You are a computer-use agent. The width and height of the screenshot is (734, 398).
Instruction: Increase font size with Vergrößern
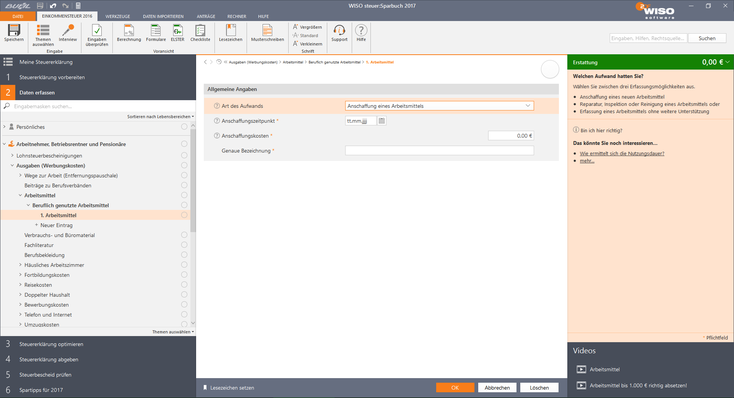coord(307,27)
